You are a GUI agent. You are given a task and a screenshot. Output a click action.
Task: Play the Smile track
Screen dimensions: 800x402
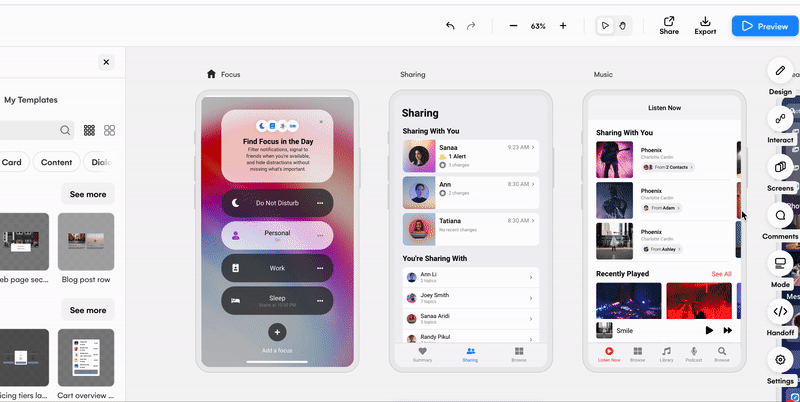click(709, 331)
